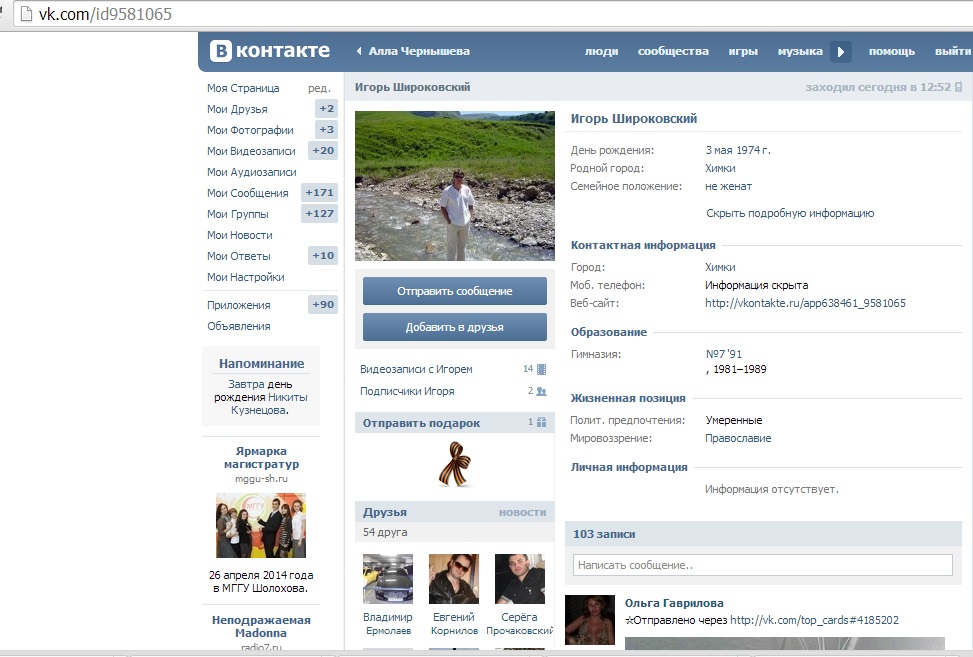Click the +171 messages counter
This screenshot has width=973, height=657.
[x=320, y=193]
